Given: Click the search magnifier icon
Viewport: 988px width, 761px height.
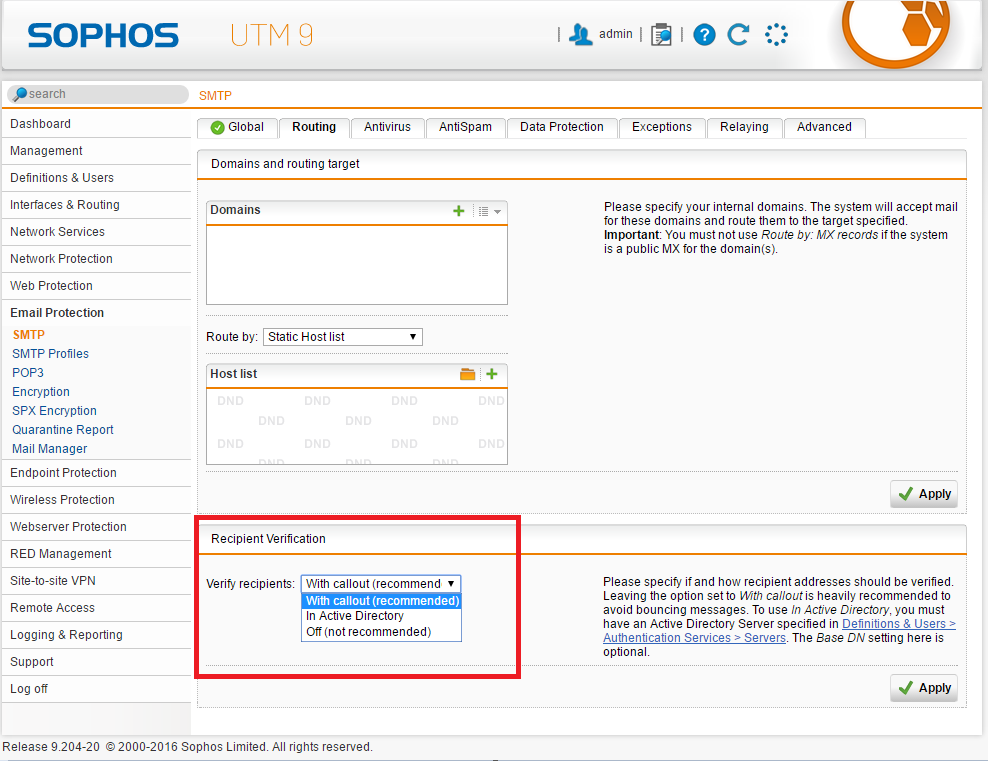Looking at the screenshot, I should coord(20,94).
